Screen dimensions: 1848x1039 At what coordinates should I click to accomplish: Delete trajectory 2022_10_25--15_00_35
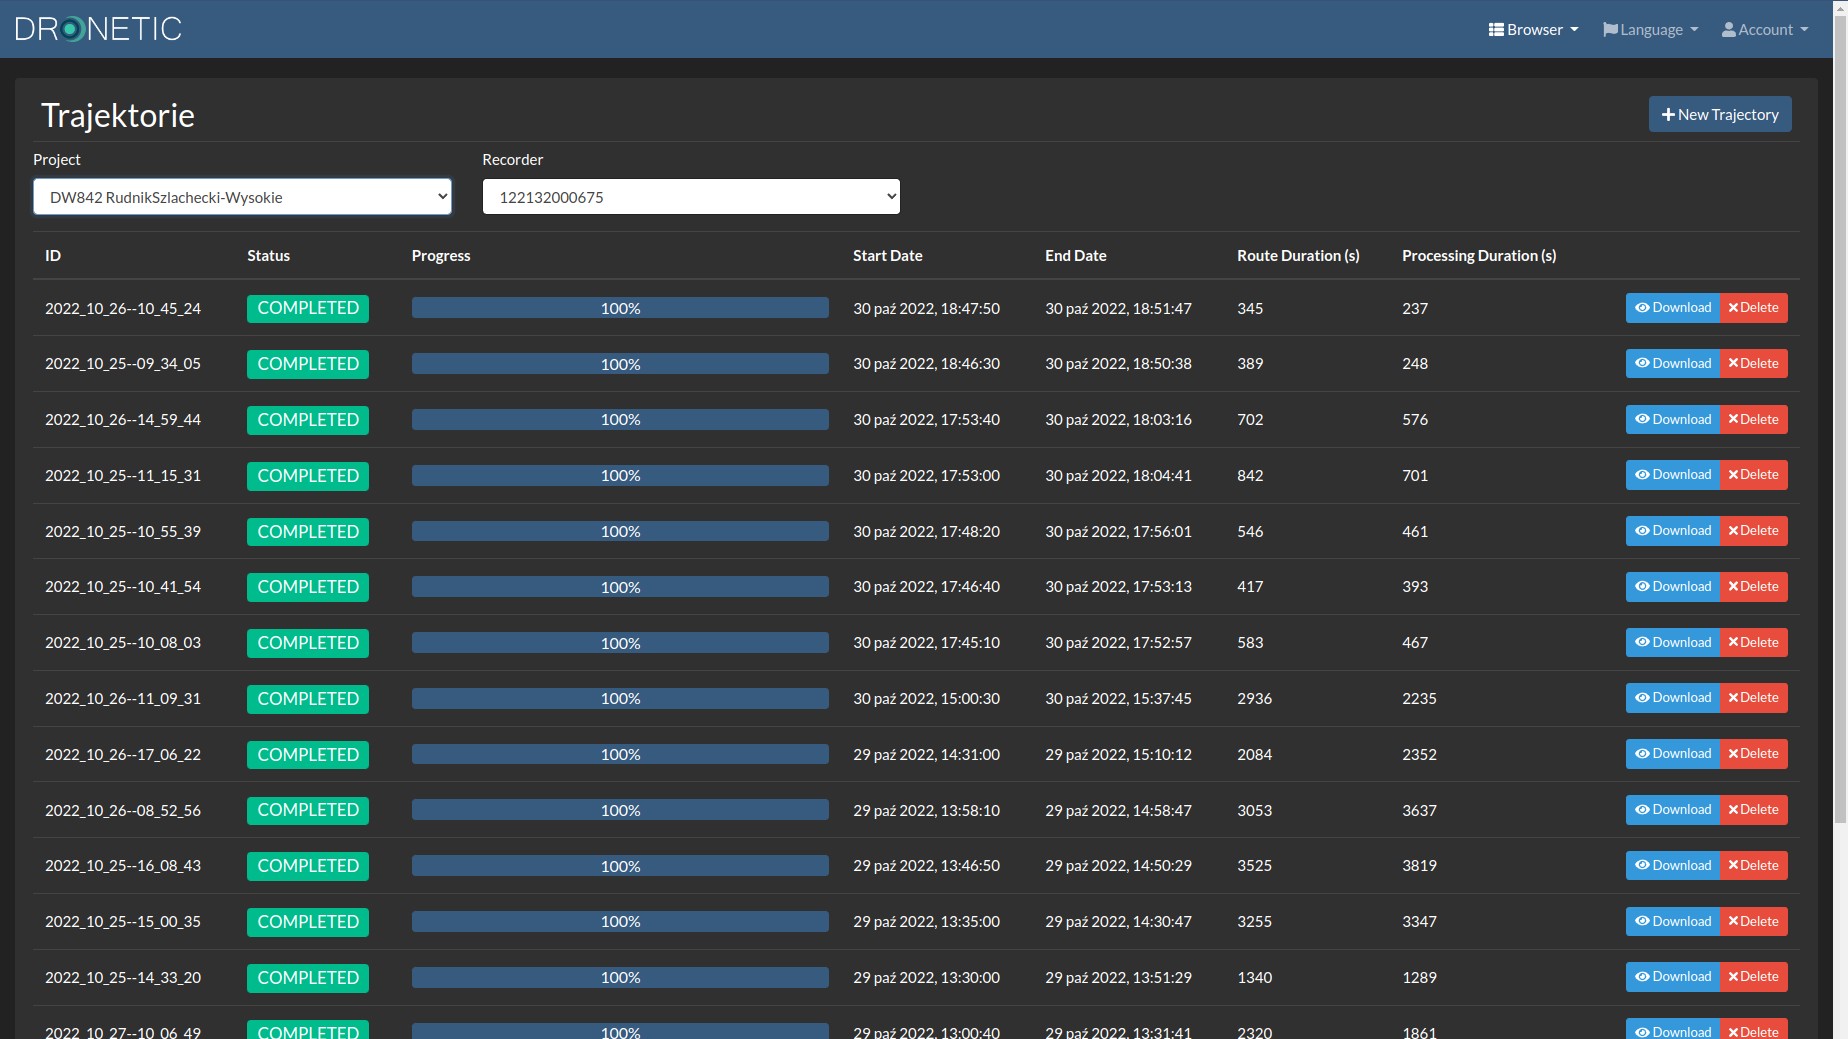(x=1754, y=922)
